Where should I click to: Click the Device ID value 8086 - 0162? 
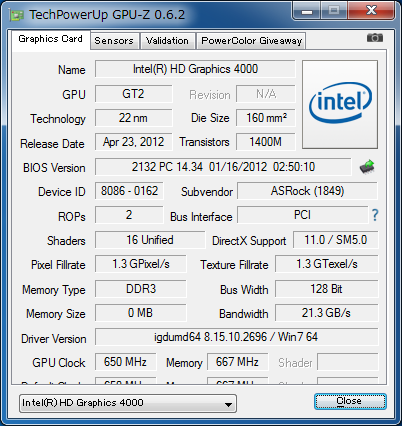pos(129,191)
